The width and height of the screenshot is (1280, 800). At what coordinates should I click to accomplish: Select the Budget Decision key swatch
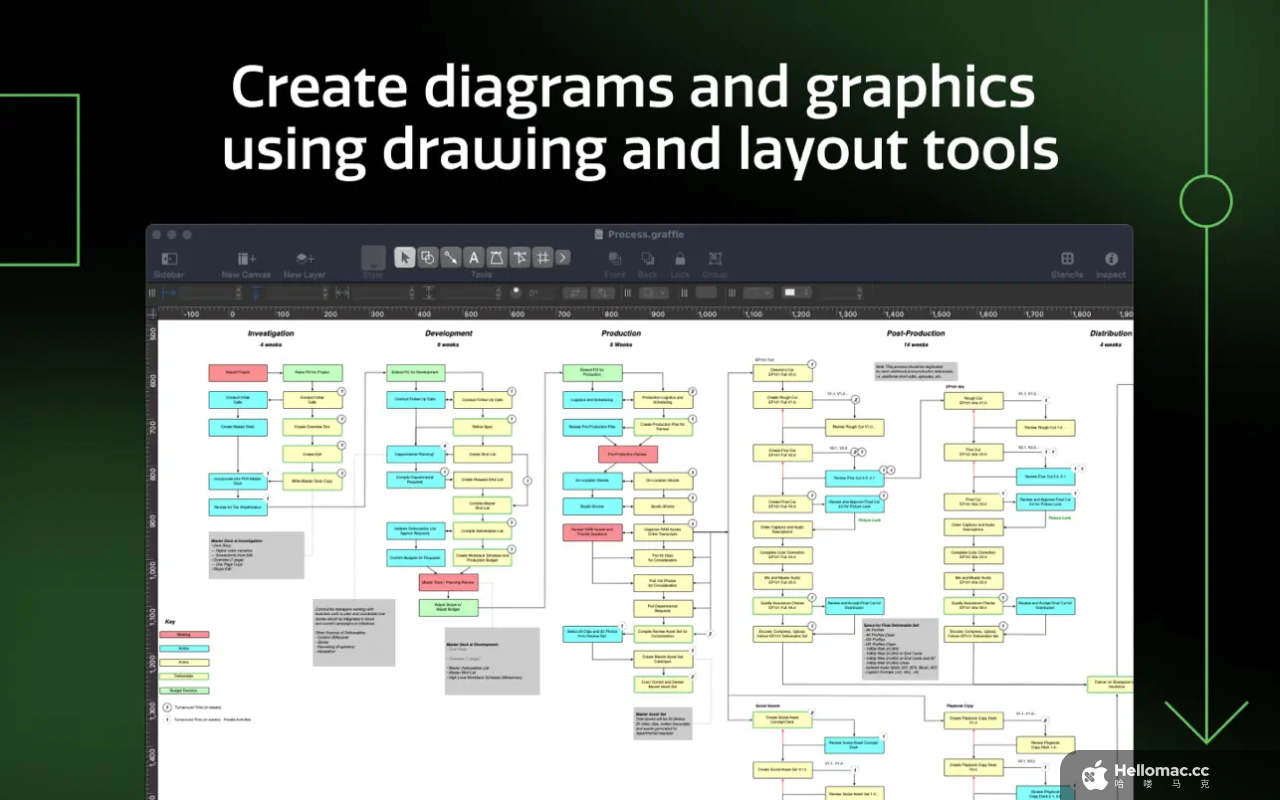click(x=184, y=691)
